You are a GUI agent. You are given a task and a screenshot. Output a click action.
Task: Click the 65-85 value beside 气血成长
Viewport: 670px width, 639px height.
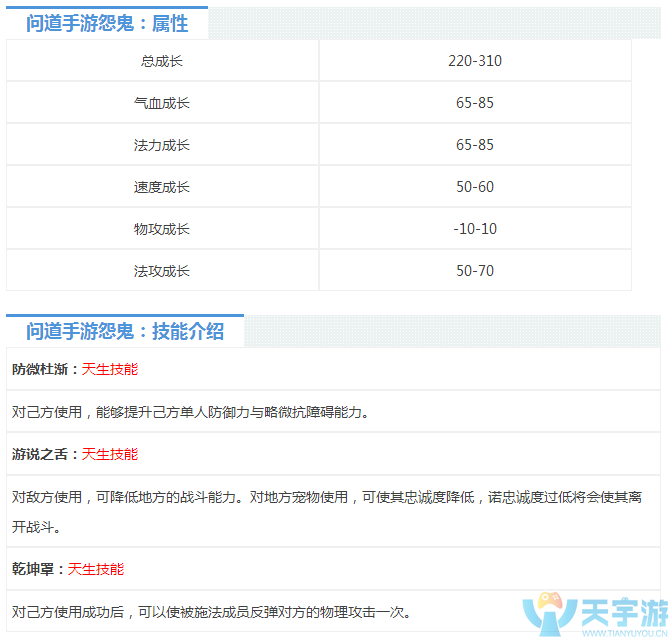475,103
